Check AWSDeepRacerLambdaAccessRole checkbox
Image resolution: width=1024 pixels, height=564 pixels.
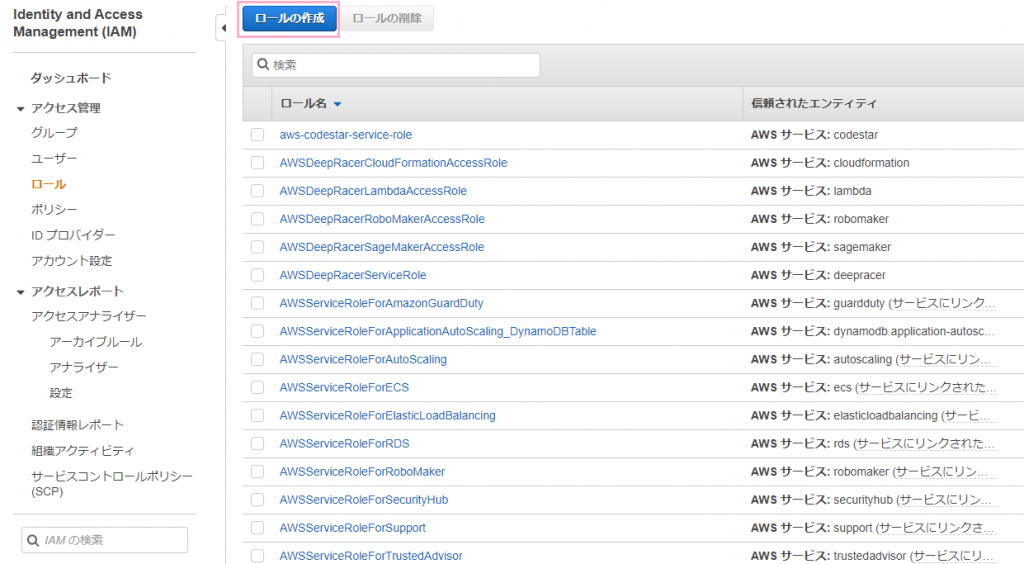coord(257,191)
